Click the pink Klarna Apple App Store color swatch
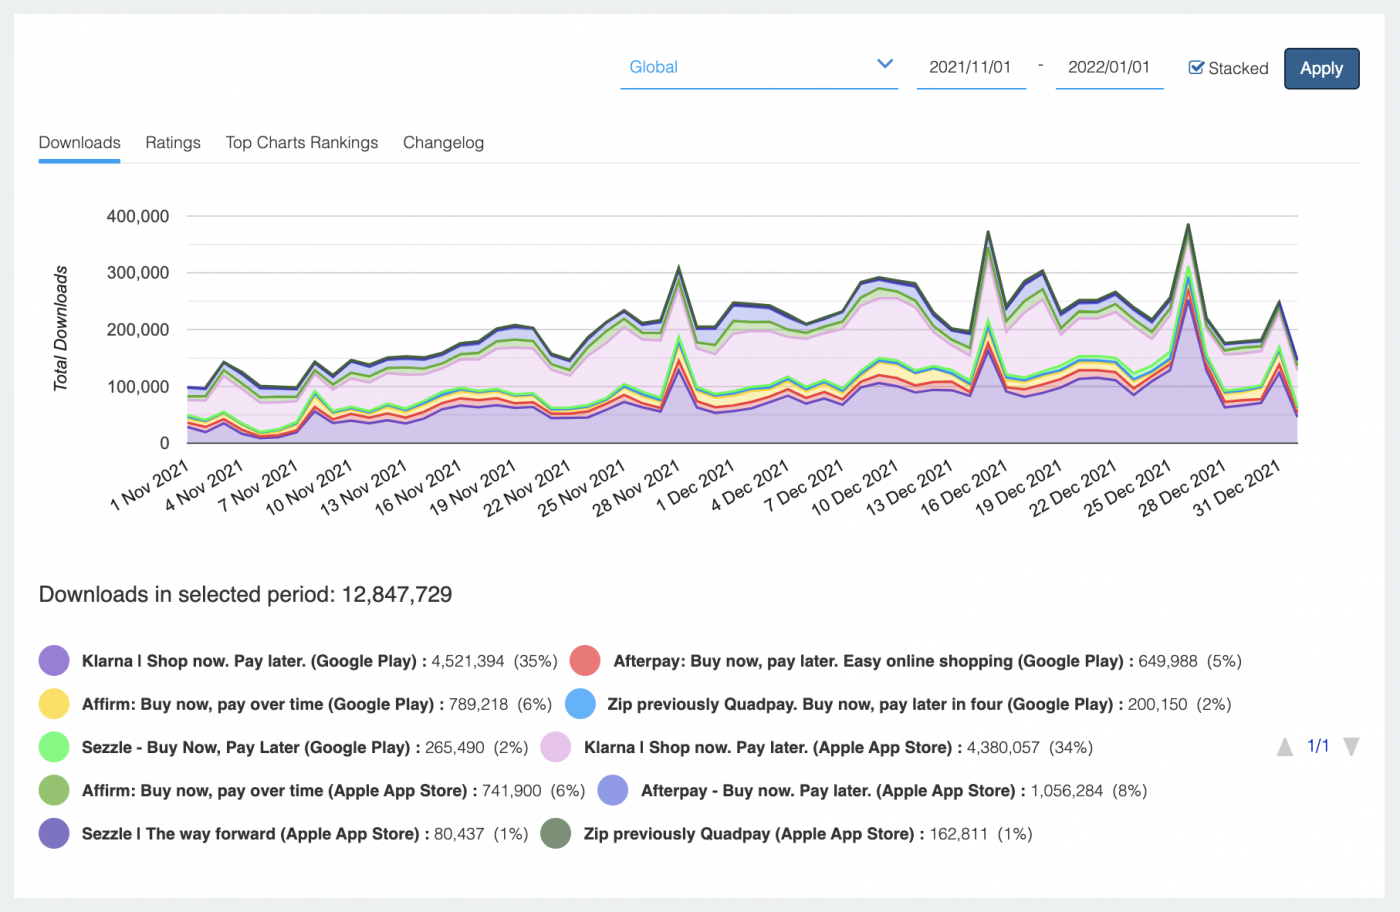The height and width of the screenshot is (912, 1400). [x=556, y=747]
